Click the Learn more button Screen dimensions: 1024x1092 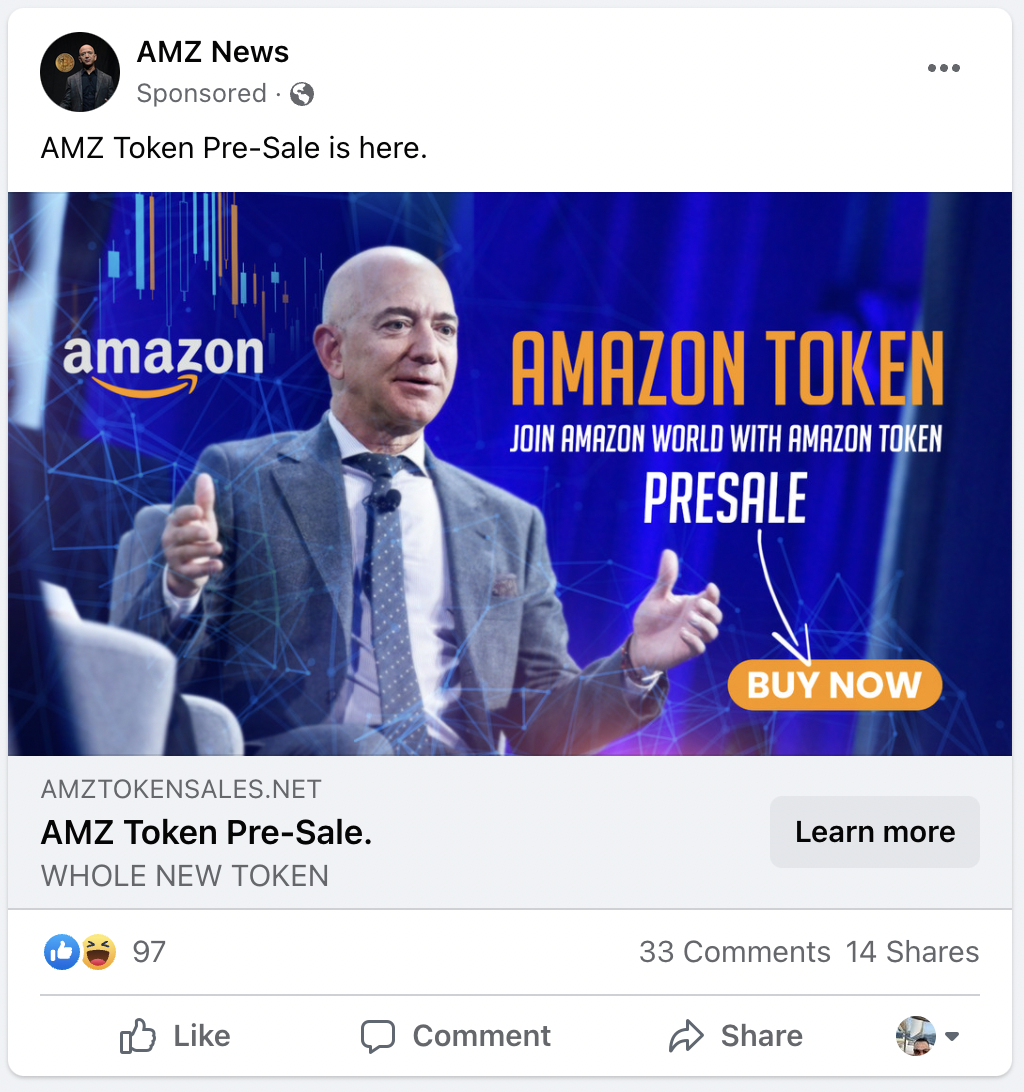(874, 832)
